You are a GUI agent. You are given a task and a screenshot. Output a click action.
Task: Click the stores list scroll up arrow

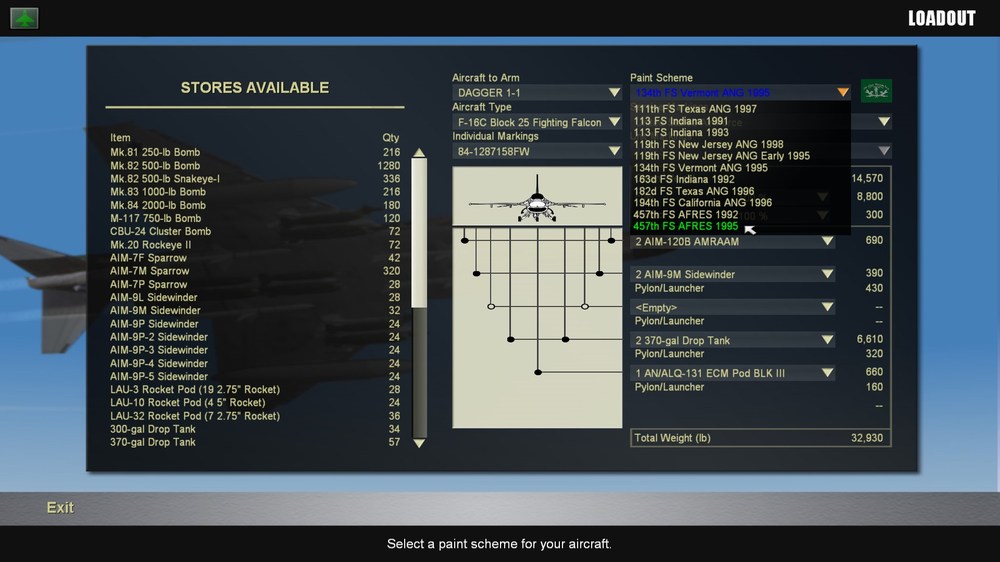click(x=419, y=152)
